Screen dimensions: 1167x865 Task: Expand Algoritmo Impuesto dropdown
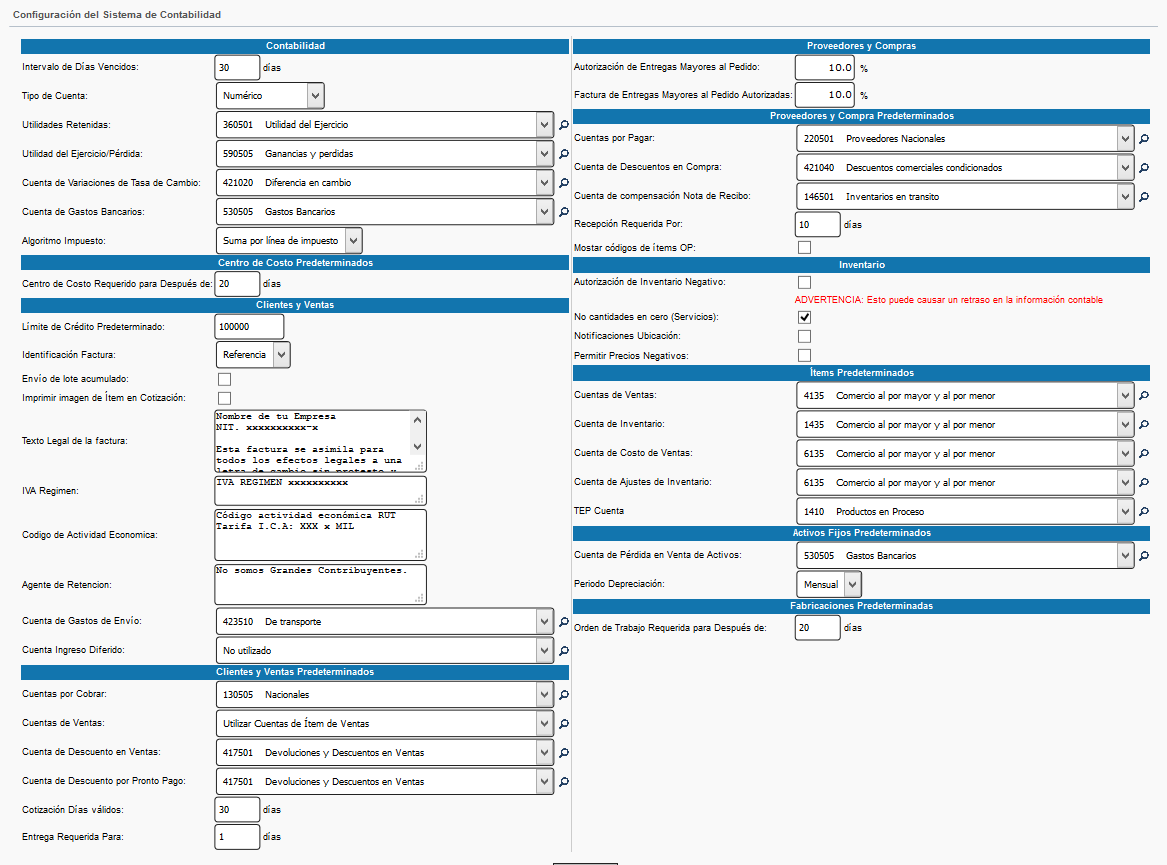(289, 241)
